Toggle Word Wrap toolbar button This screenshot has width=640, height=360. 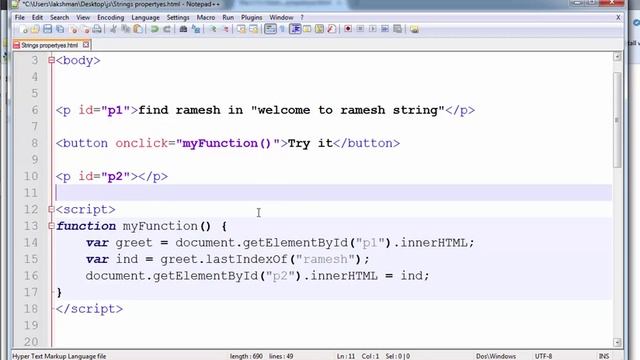coord(270,29)
